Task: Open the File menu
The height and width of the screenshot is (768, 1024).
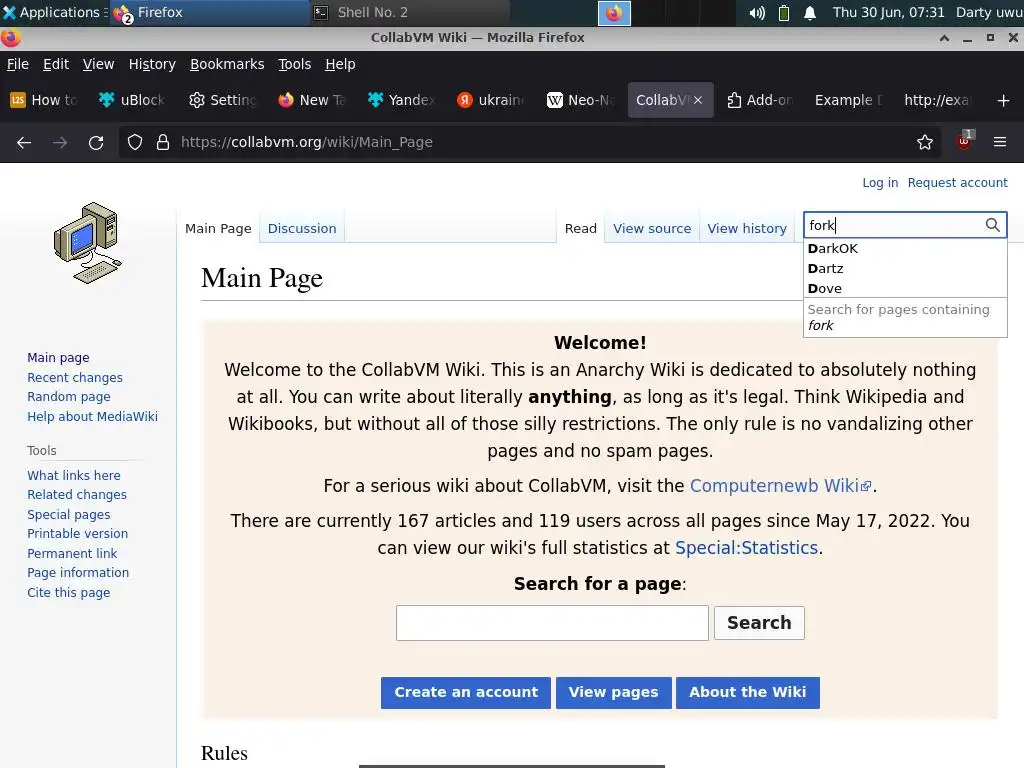Action: (x=18, y=64)
